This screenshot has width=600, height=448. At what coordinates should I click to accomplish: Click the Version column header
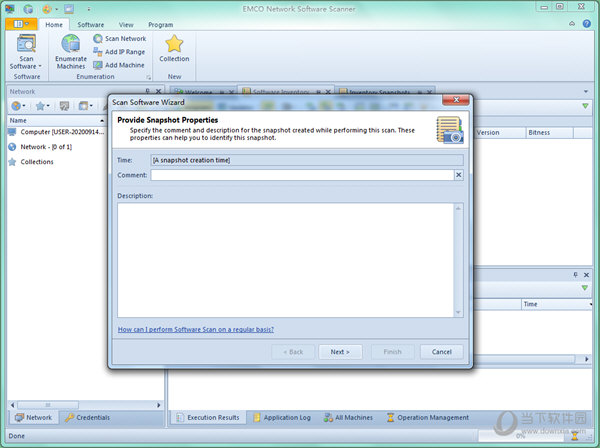[x=500, y=132]
